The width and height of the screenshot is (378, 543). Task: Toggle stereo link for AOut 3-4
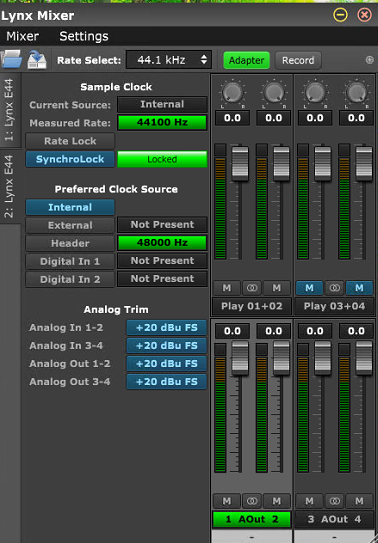click(x=334, y=501)
